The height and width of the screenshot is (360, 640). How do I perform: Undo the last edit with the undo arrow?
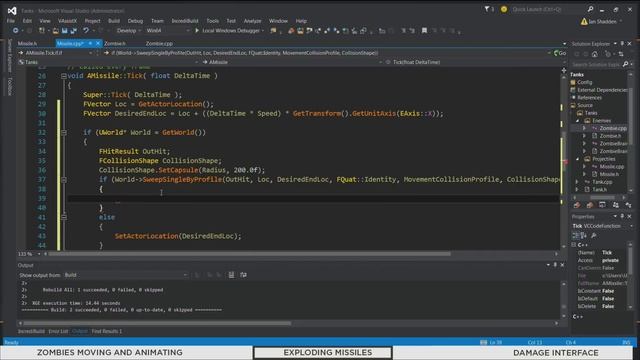pyautogui.click(x=86, y=31)
